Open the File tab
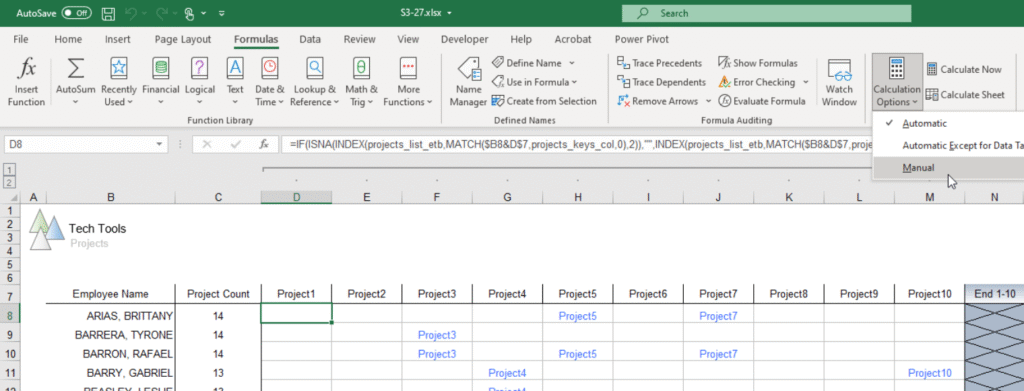Screen dimensions: 1024x391 click(21, 39)
